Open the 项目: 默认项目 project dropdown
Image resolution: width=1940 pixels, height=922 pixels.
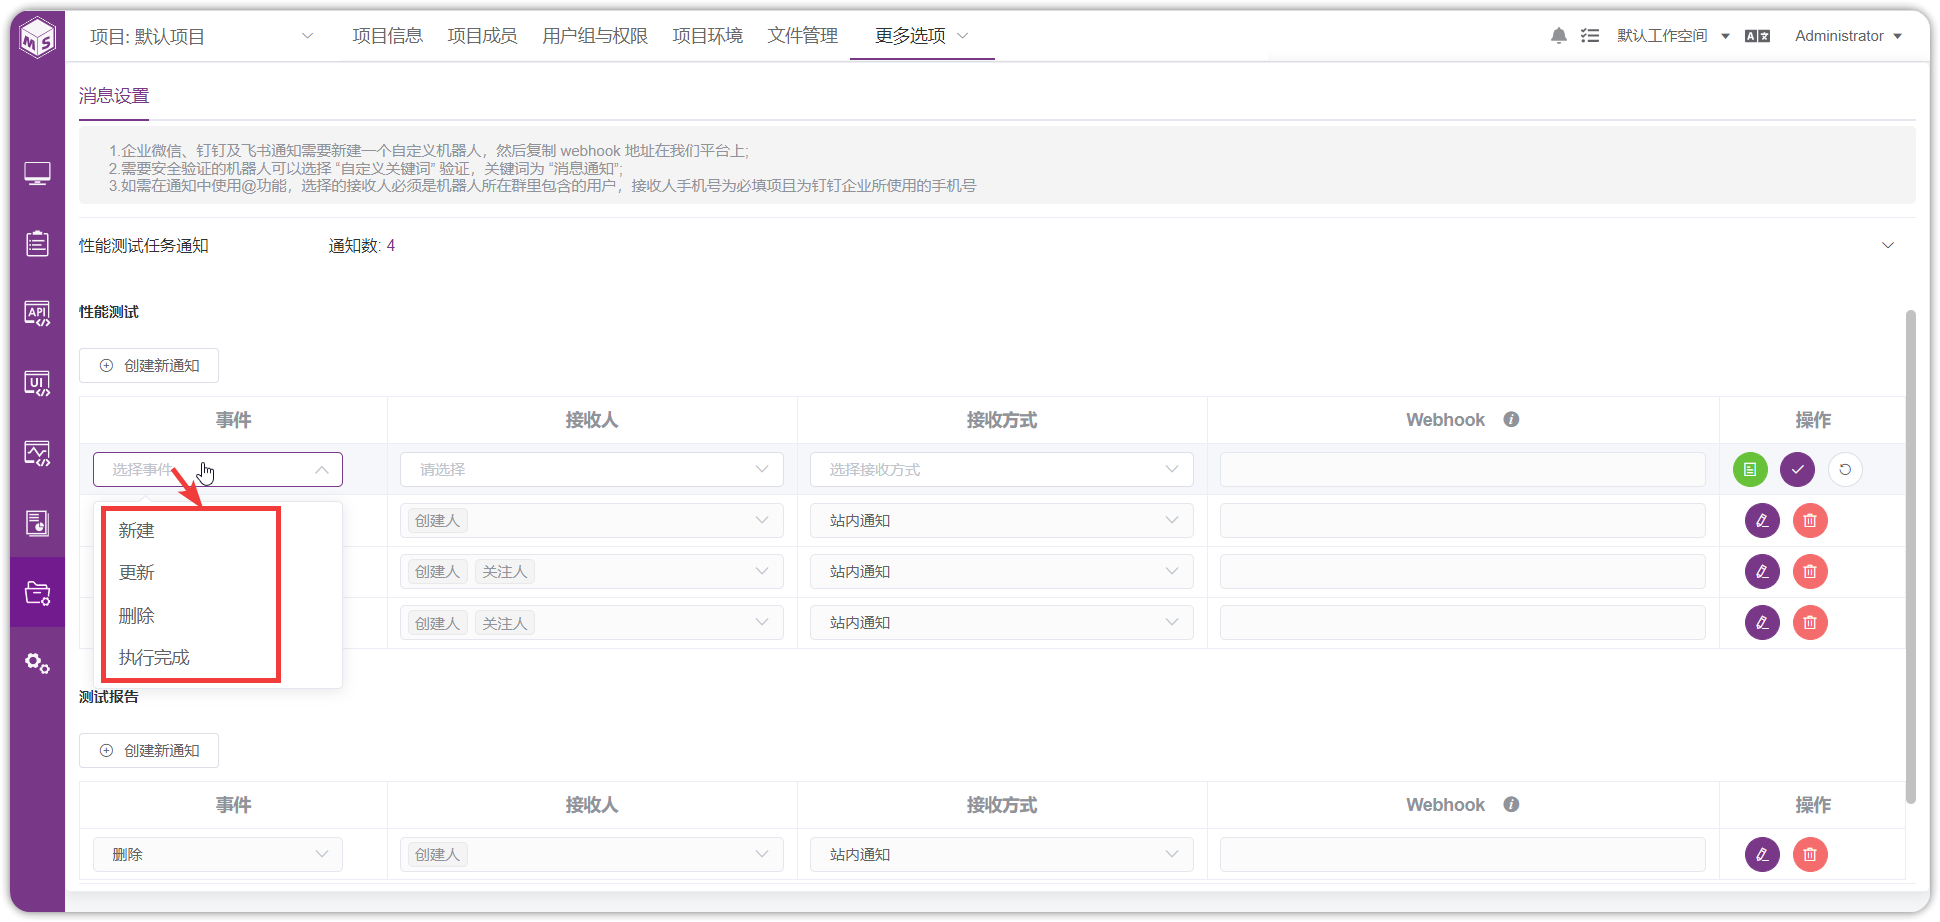pyautogui.click(x=201, y=37)
